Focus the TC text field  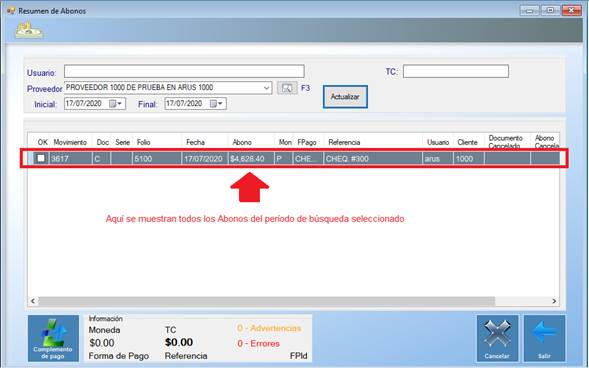(x=456, y=71)
